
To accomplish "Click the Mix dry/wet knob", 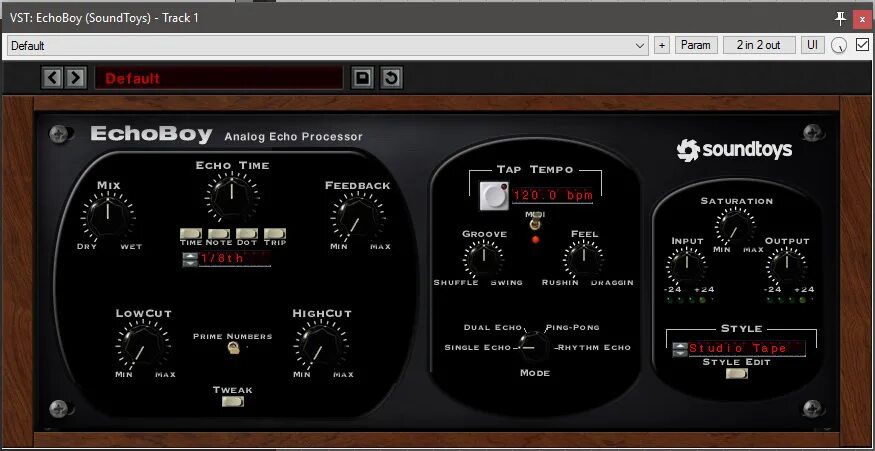I will 108,217.
